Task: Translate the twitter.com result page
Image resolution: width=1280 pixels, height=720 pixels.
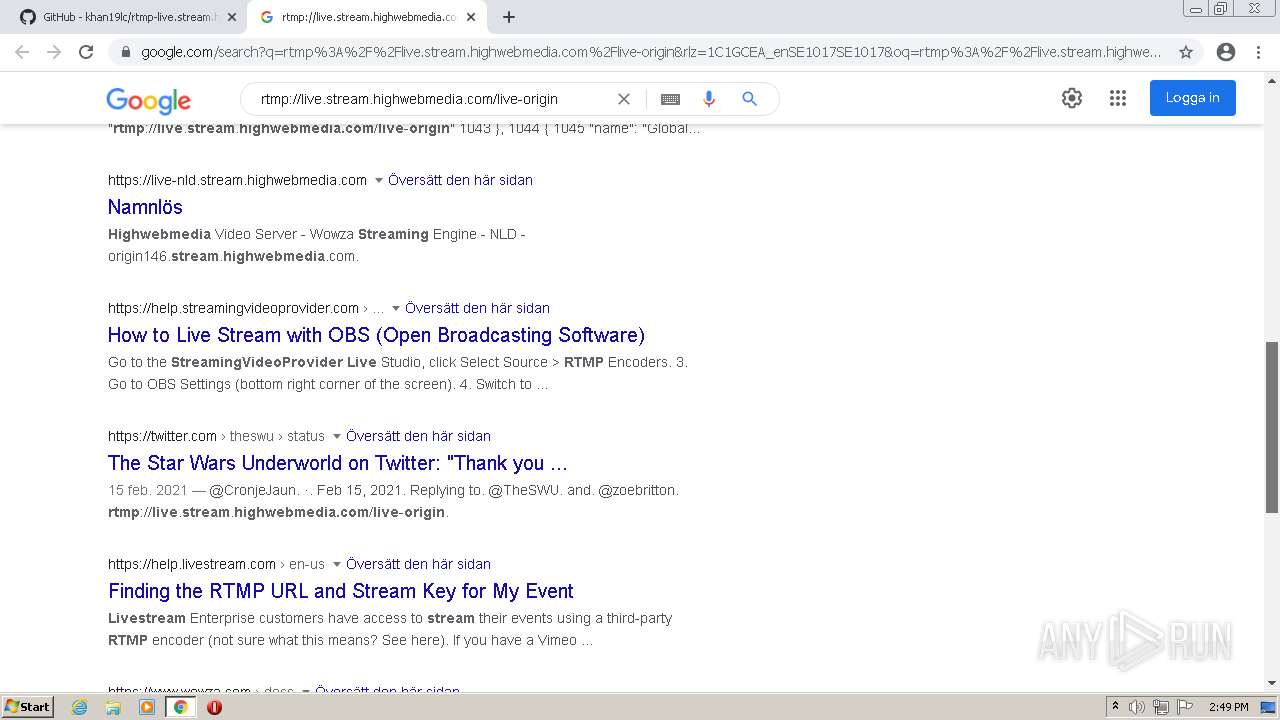Action: pos(418,436)
